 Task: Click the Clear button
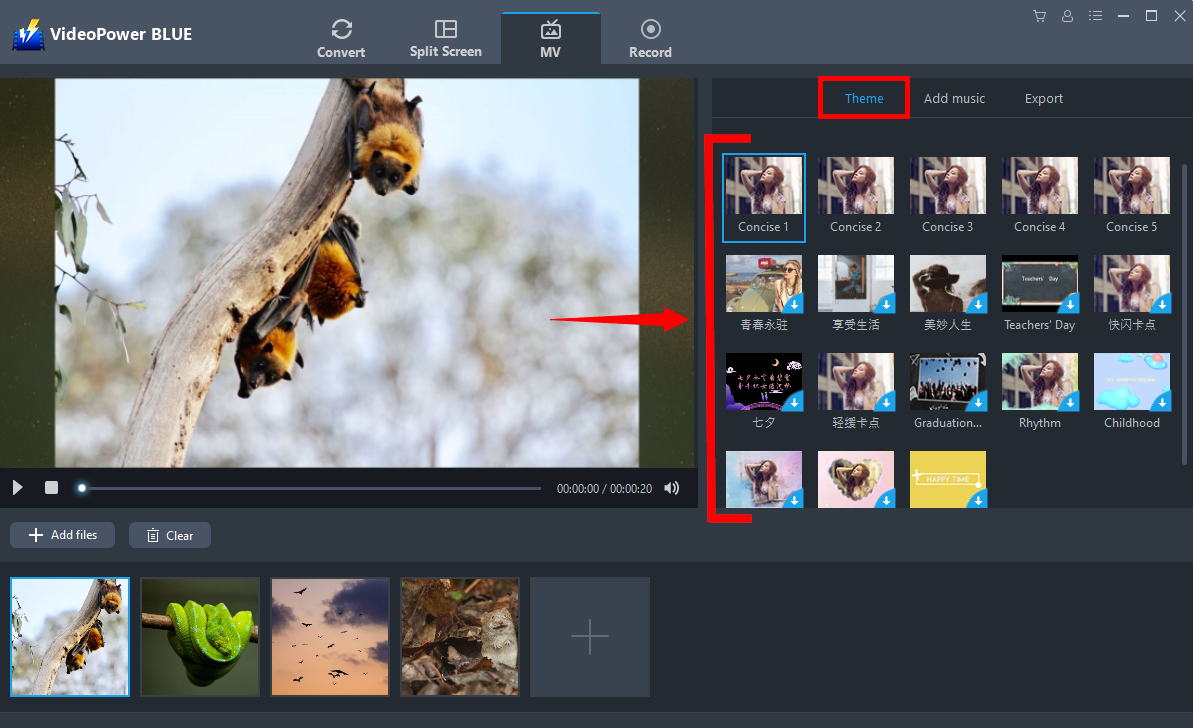click(x=170, y=535)
